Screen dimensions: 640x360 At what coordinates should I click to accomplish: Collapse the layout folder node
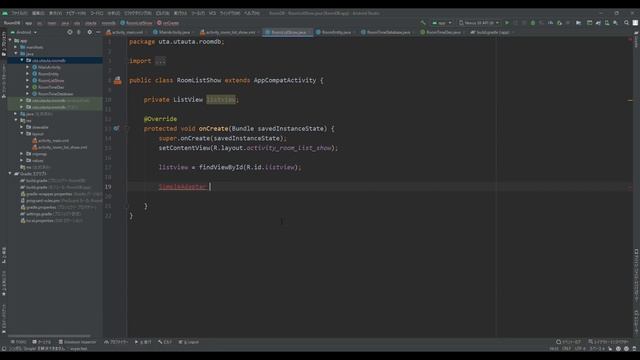(22, 133)
